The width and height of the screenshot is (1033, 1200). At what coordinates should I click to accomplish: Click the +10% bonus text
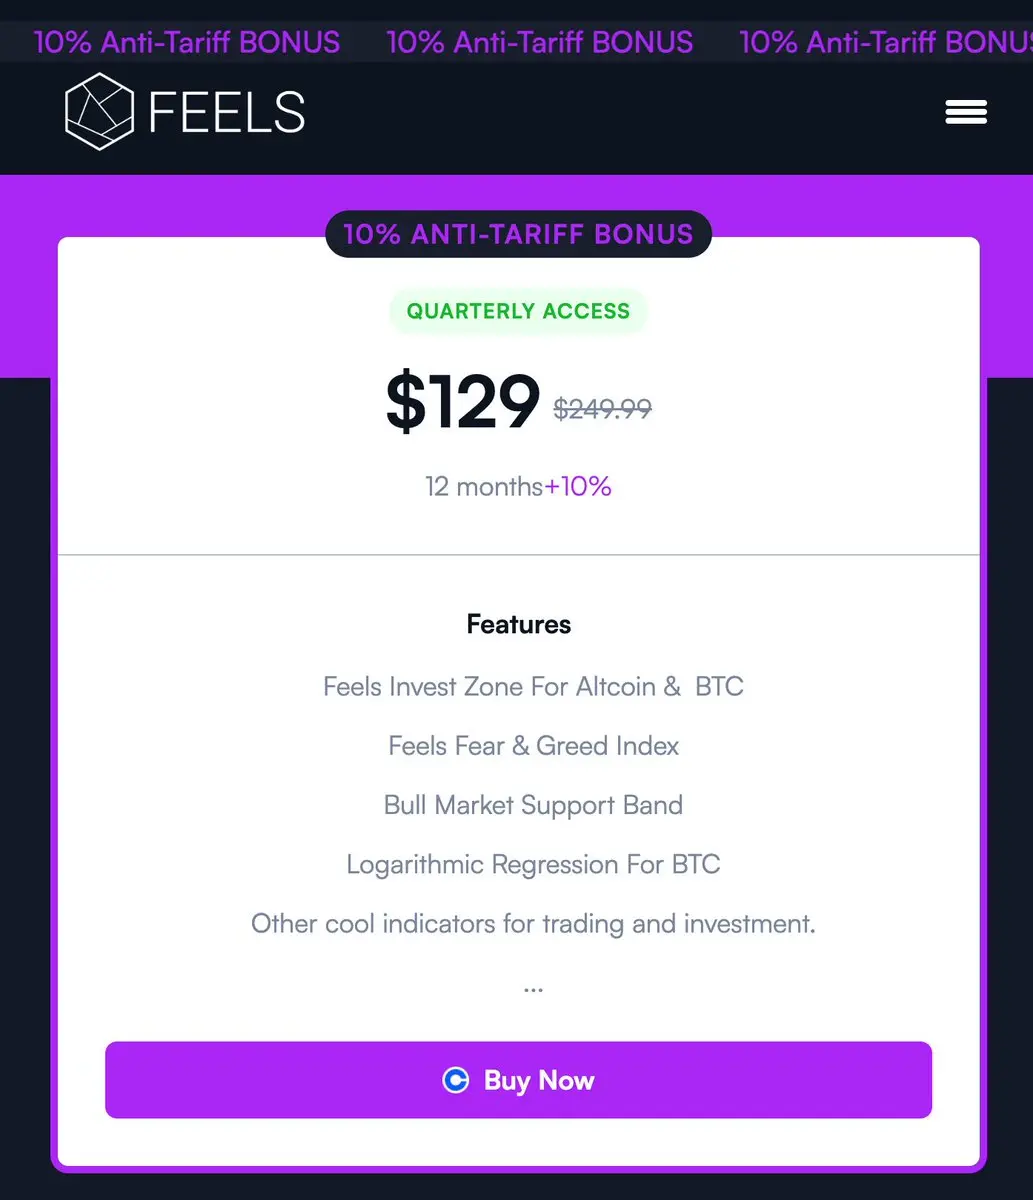(578, 487)
